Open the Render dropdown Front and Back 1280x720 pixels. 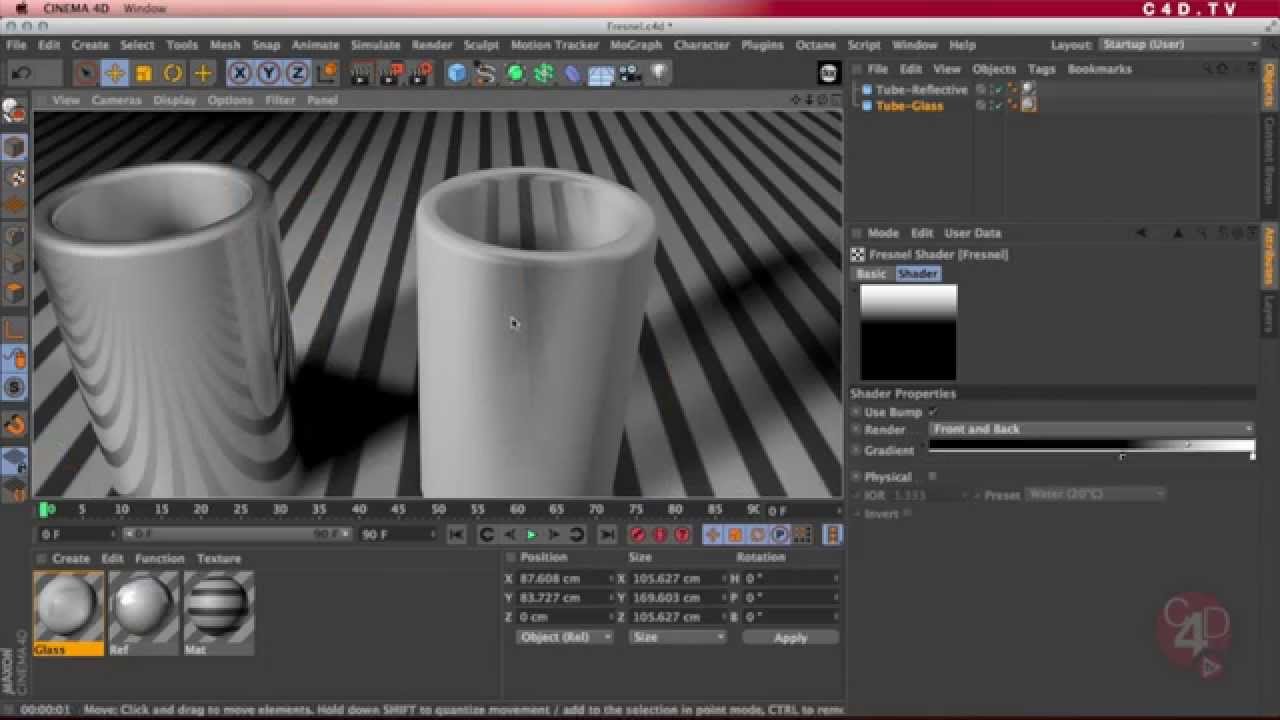coord(1091,429)
